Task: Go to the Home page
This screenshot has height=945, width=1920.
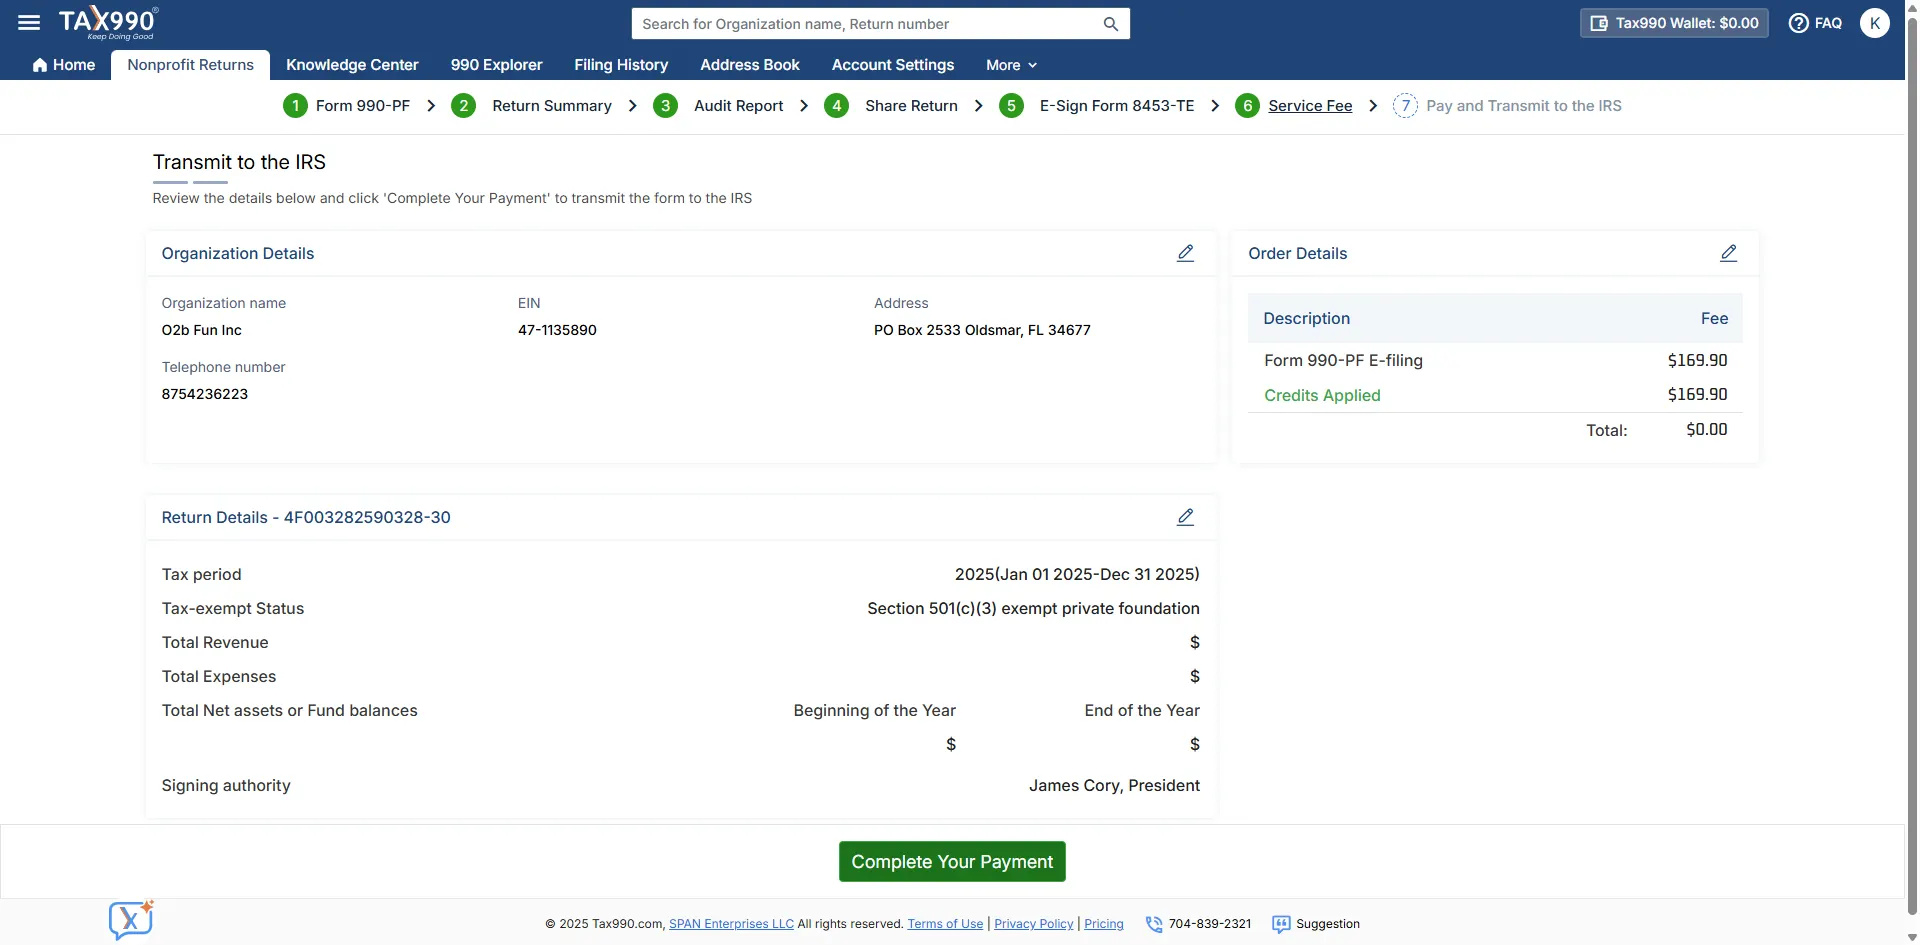Action: (x=64, y=65)
